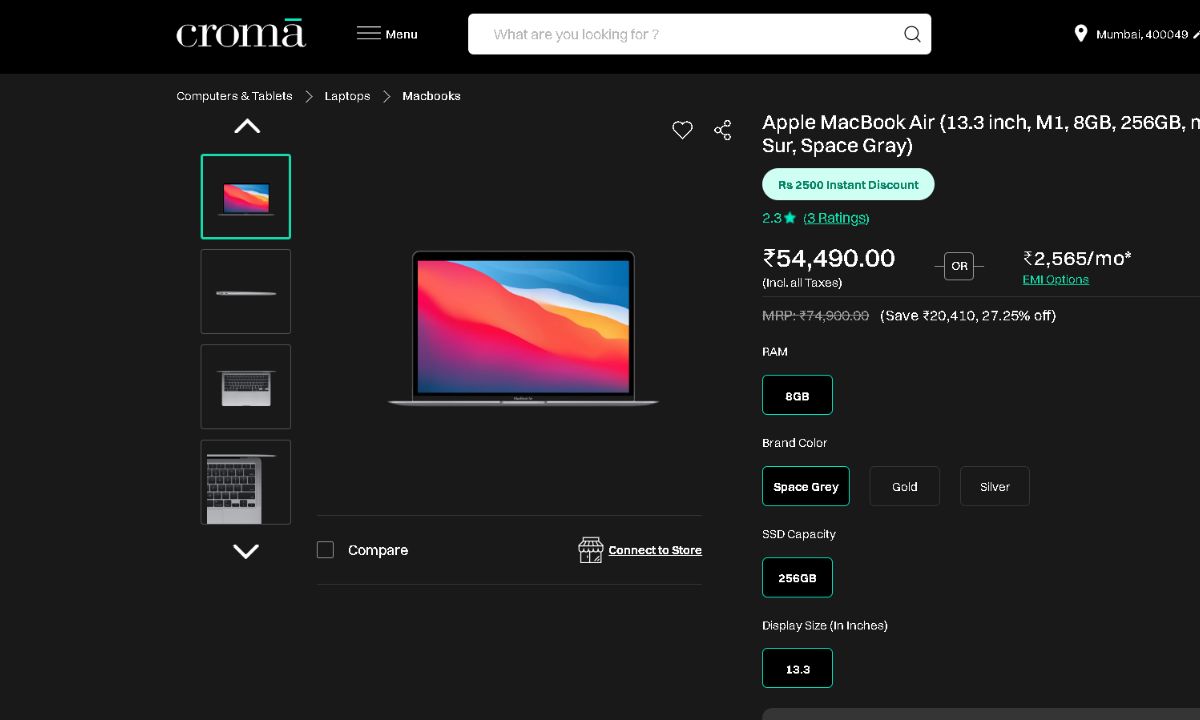Click the search magnifier icon

(x=912, y=34)
